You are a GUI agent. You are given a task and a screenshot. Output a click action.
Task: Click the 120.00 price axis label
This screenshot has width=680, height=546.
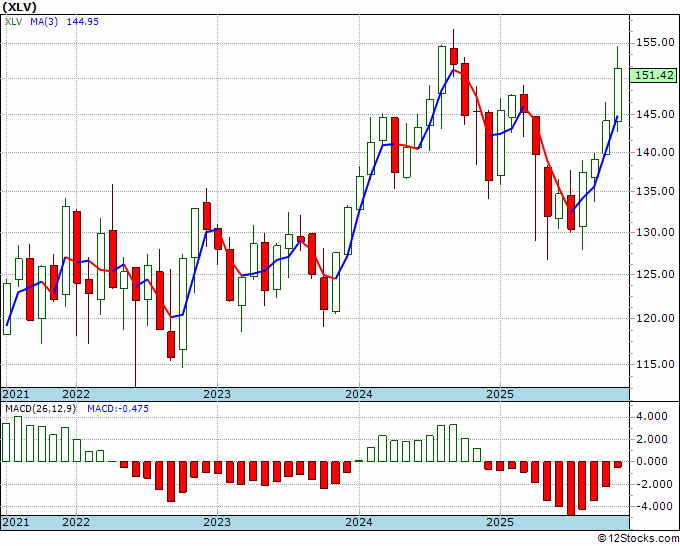click(654, 318)
